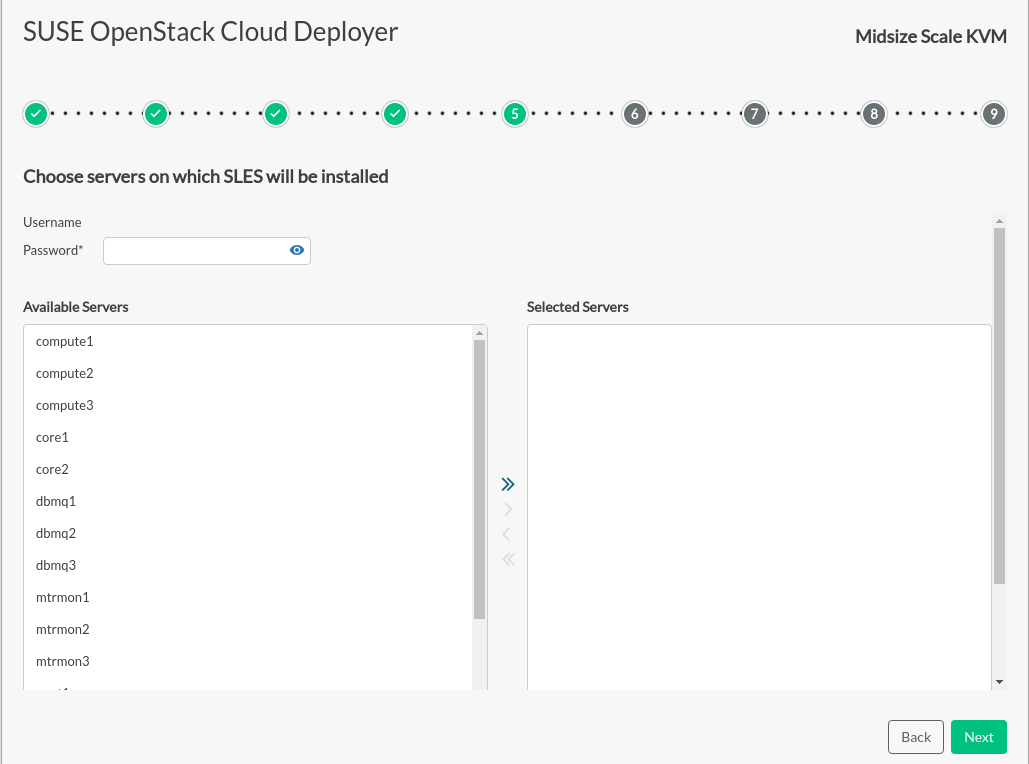
Task: Jump to step 6 in the wizard
Action: coord(634,114)
